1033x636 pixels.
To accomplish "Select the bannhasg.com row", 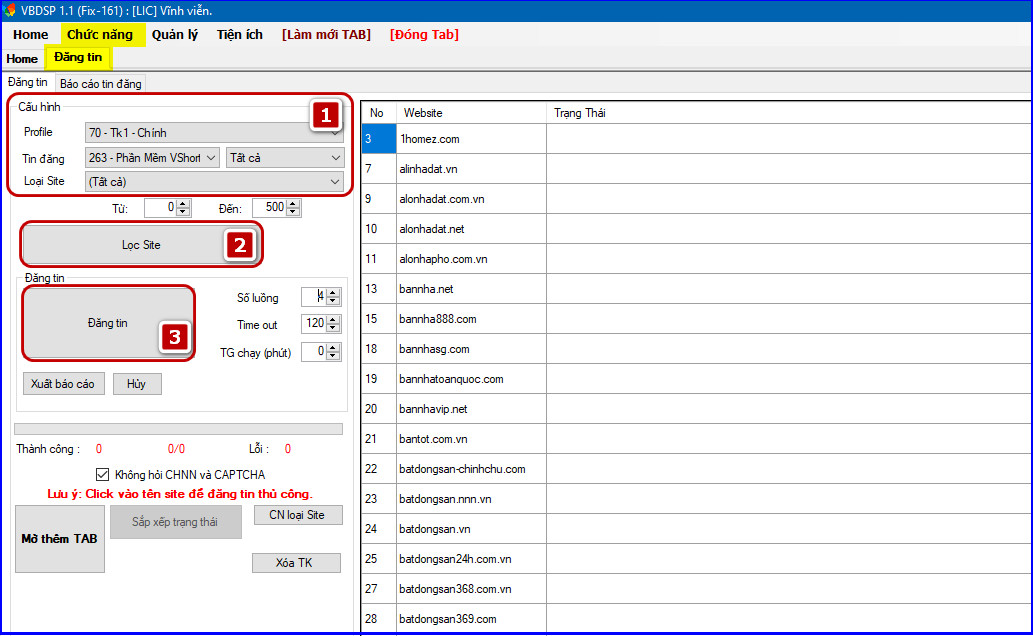I will 696,349.
